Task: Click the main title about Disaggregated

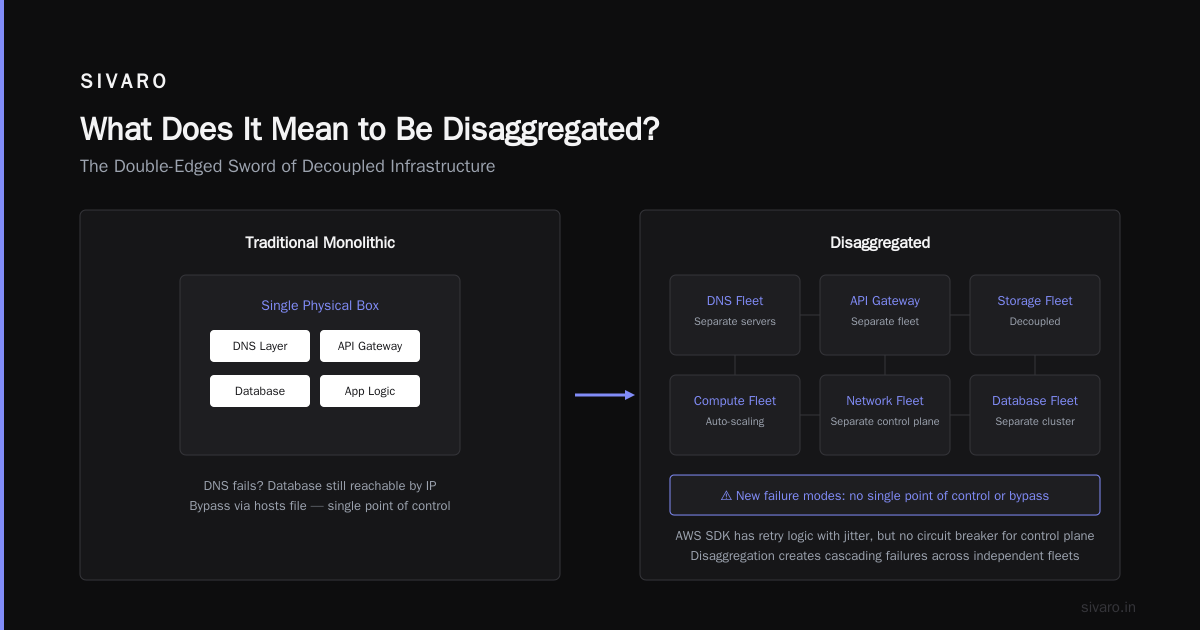Action: click(370, 129)
